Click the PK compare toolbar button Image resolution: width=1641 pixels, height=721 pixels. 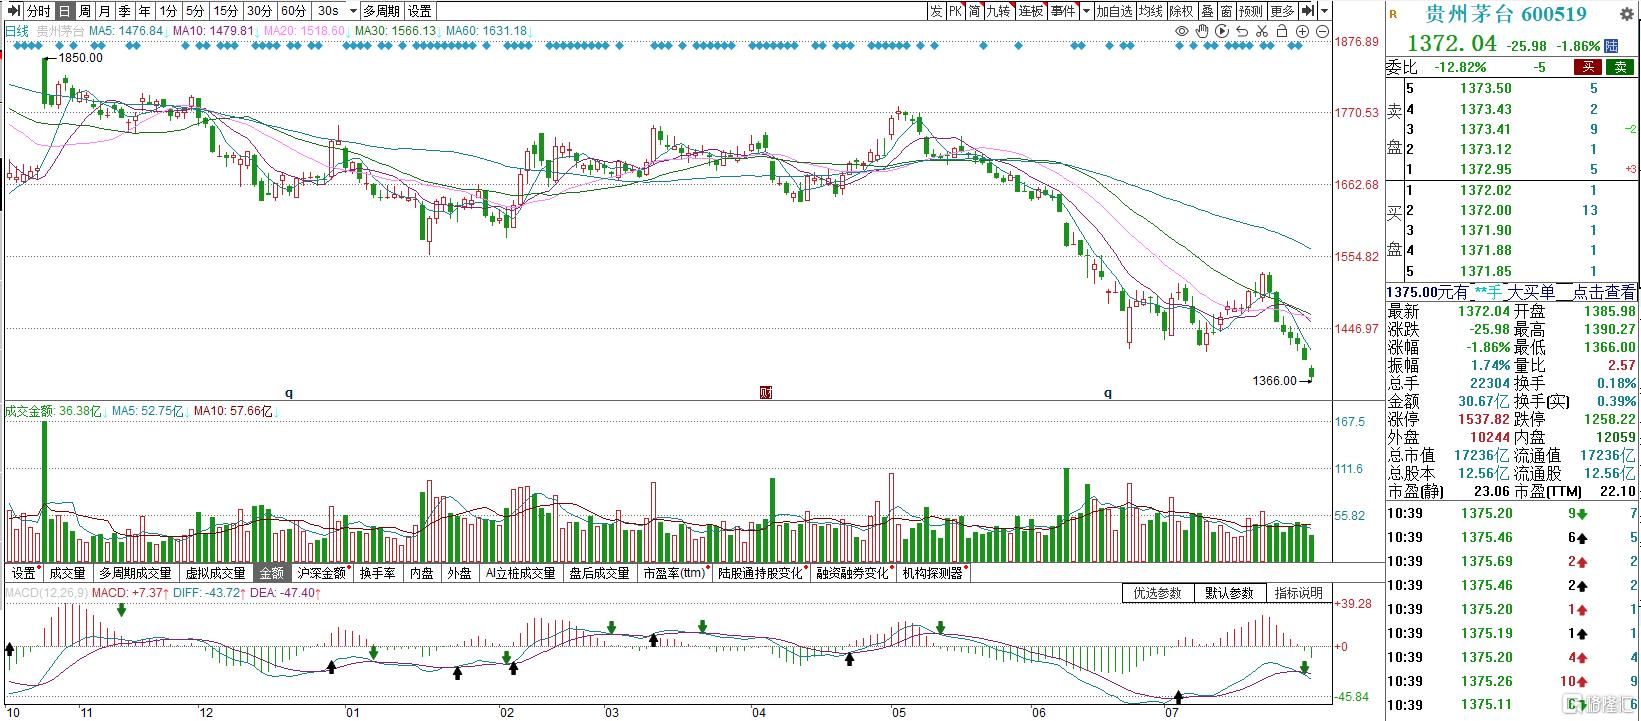click(x=955, y=11)
